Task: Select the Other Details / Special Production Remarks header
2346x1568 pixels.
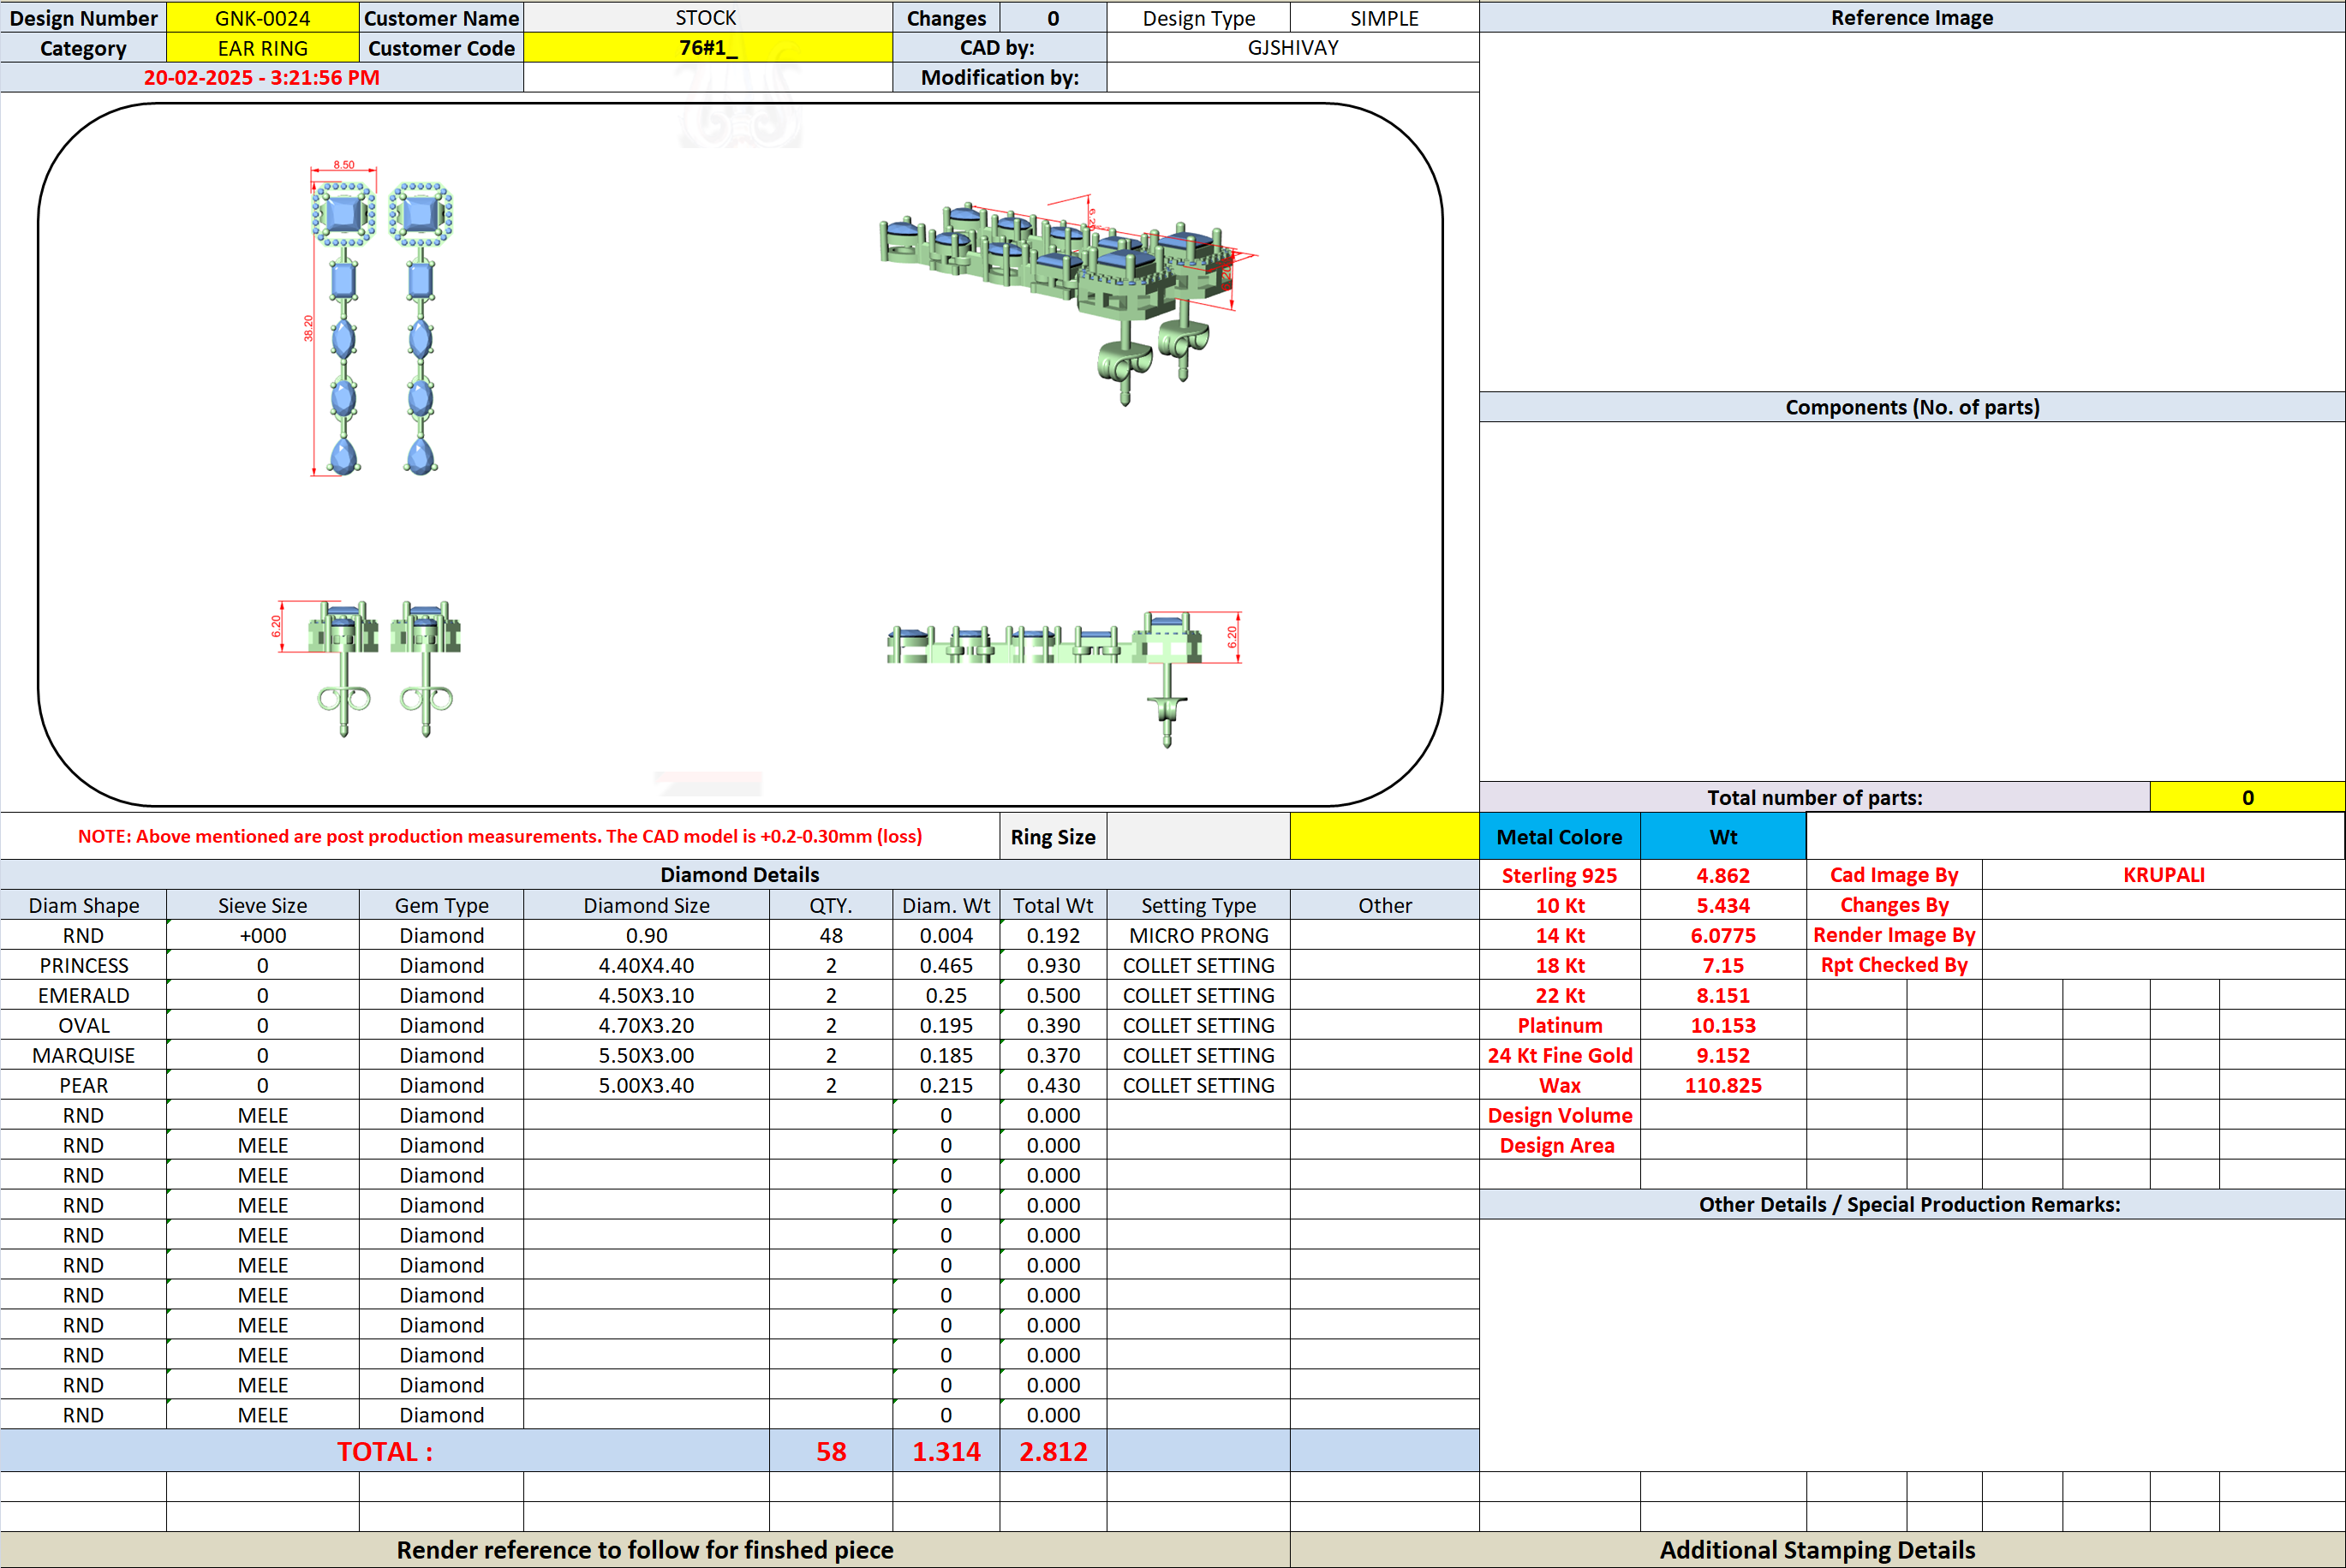Action: point(1911,1204)
